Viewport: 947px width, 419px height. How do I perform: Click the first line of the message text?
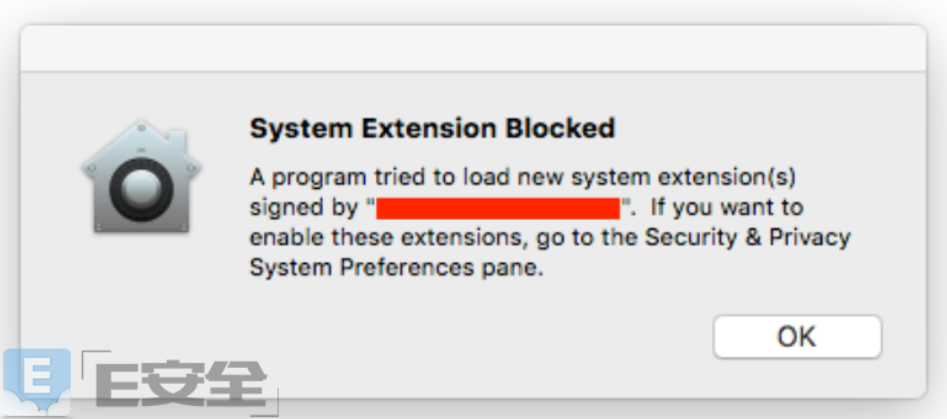pos(523,179)
